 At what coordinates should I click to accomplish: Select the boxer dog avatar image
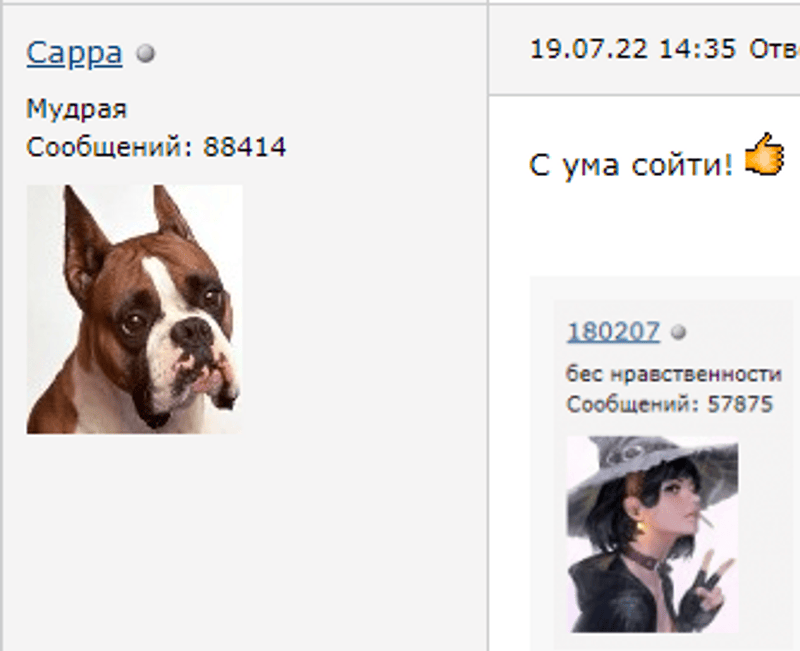(x=134, y=309)
